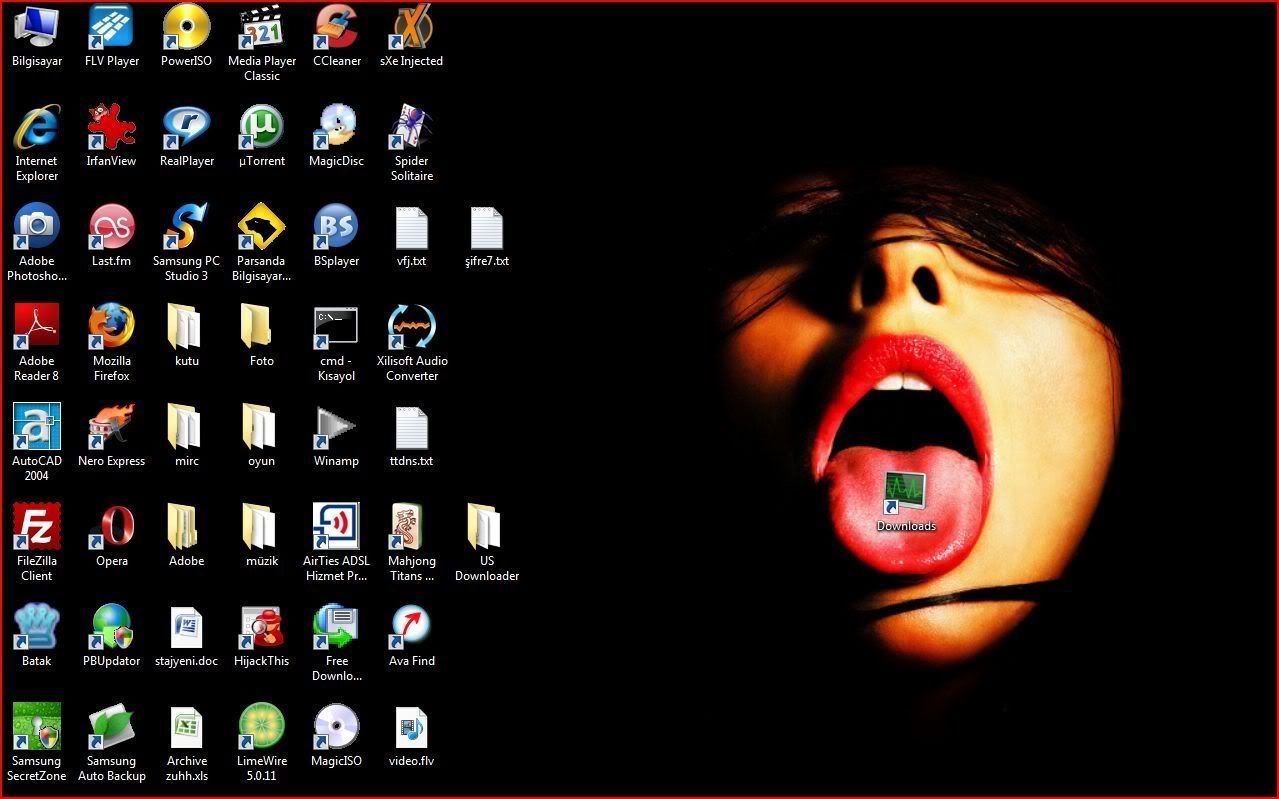The height and width of the screenshot is (799, 1279).
Task: Select the şifre7.txt text file
Action: click(487, 229)
